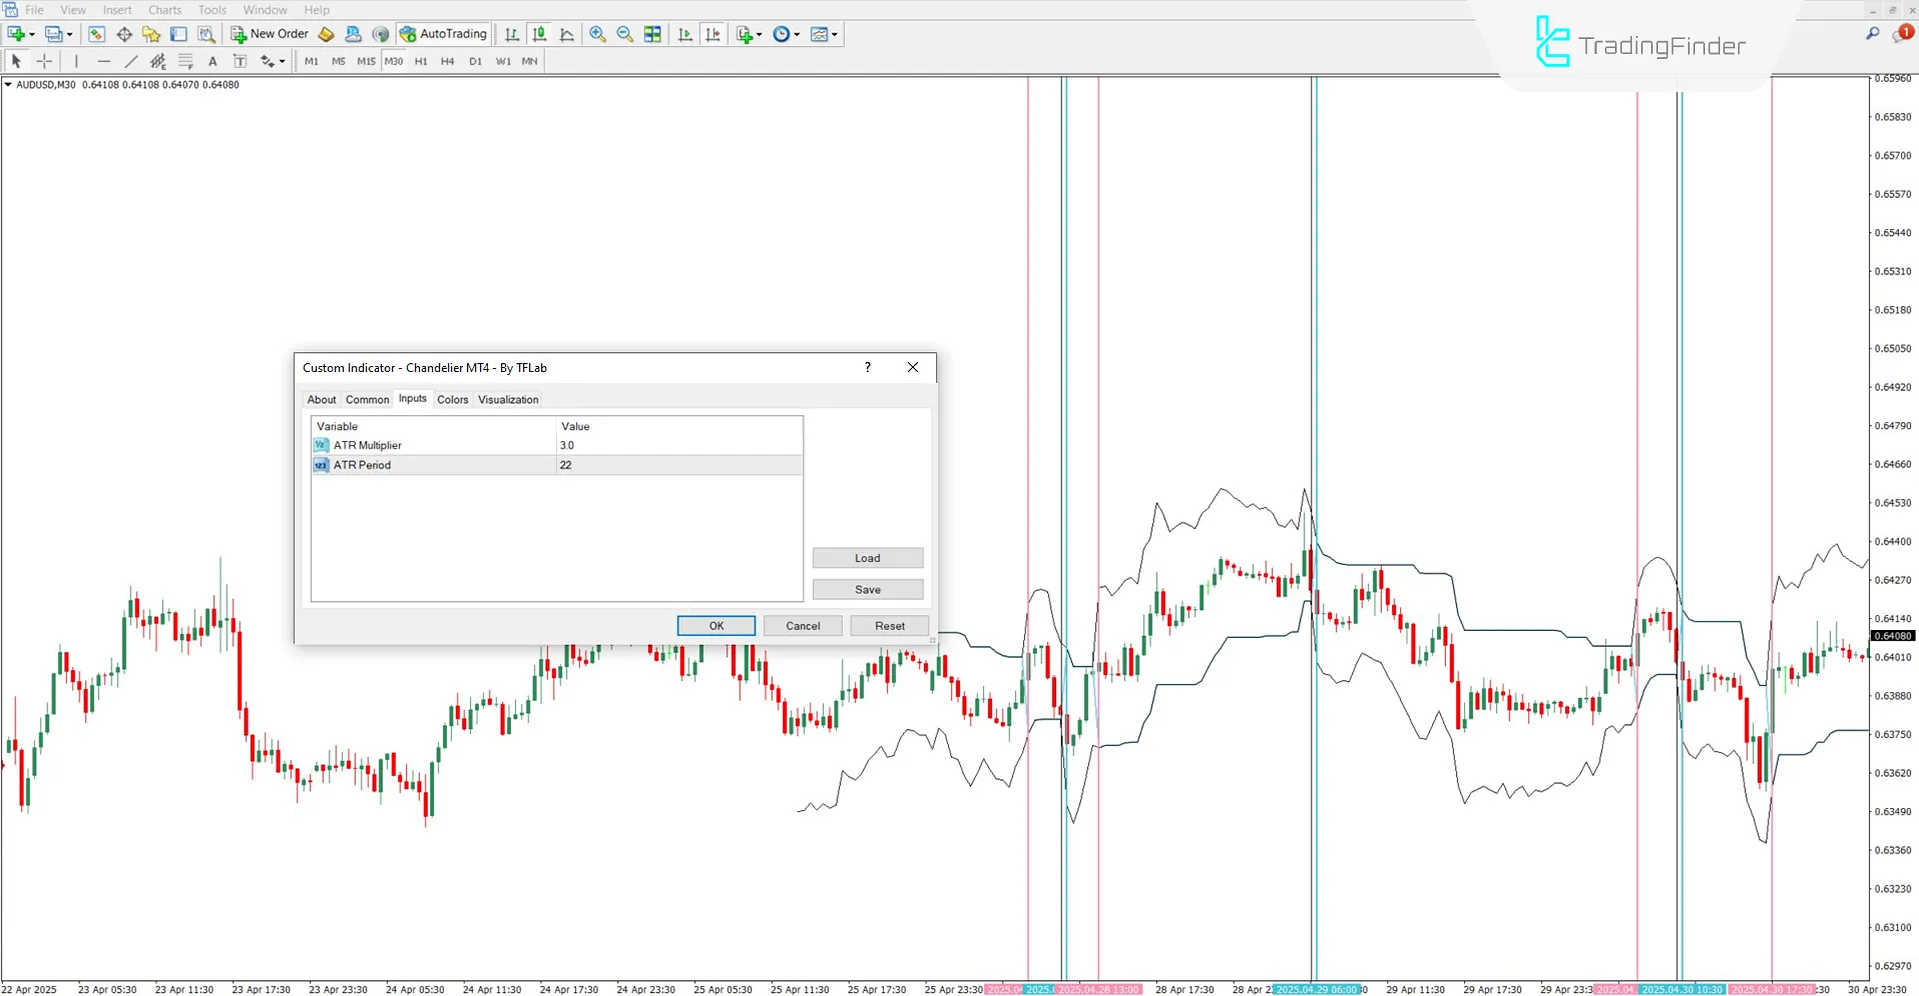Image resolution: width=1919 pixels, height=996 pixels.
Task: Activate the horizontal line drawing tool
Action: tap(104, 61)
